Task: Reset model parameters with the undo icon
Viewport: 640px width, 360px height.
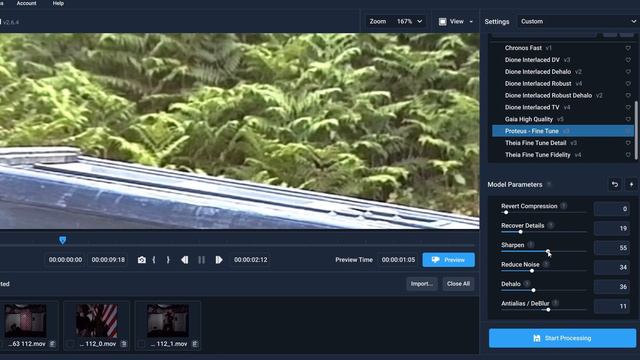Action: tap(615, 184)
